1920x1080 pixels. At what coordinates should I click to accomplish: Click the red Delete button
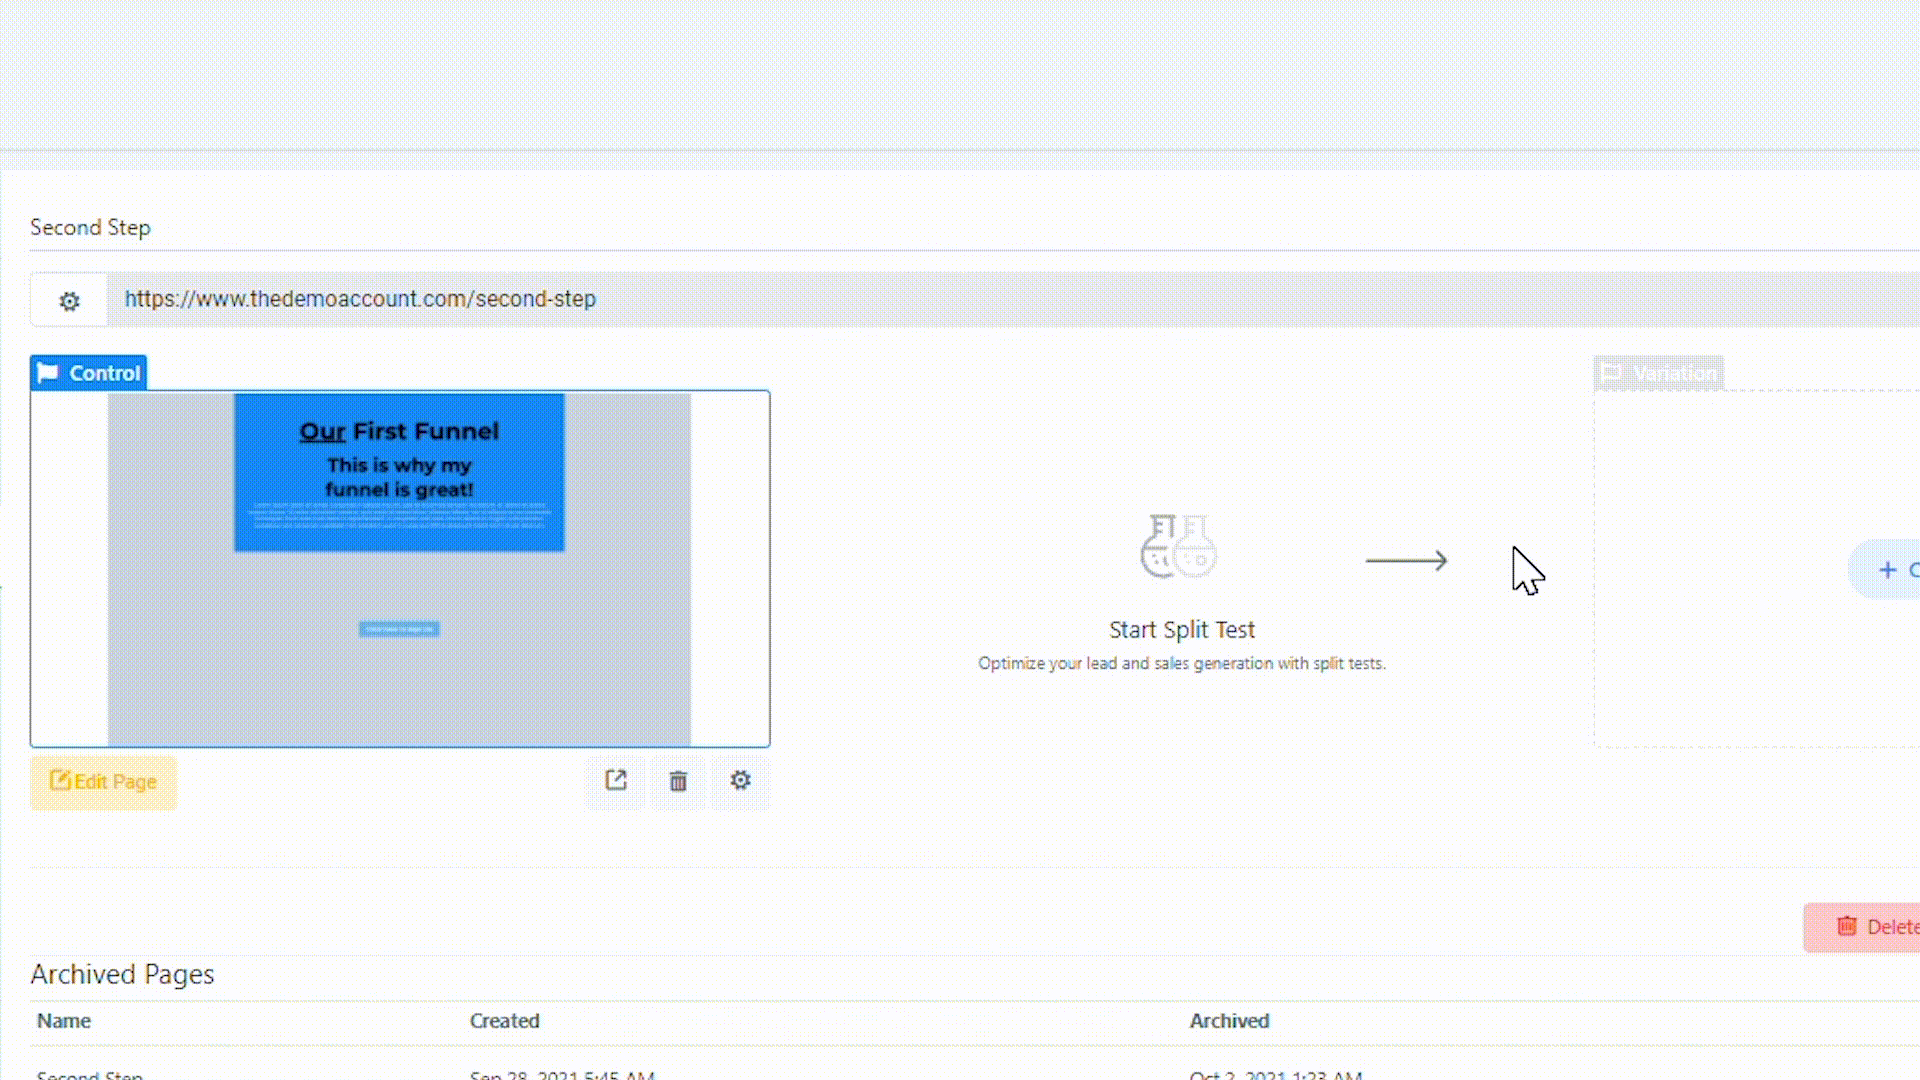[x=1880, y=927]
